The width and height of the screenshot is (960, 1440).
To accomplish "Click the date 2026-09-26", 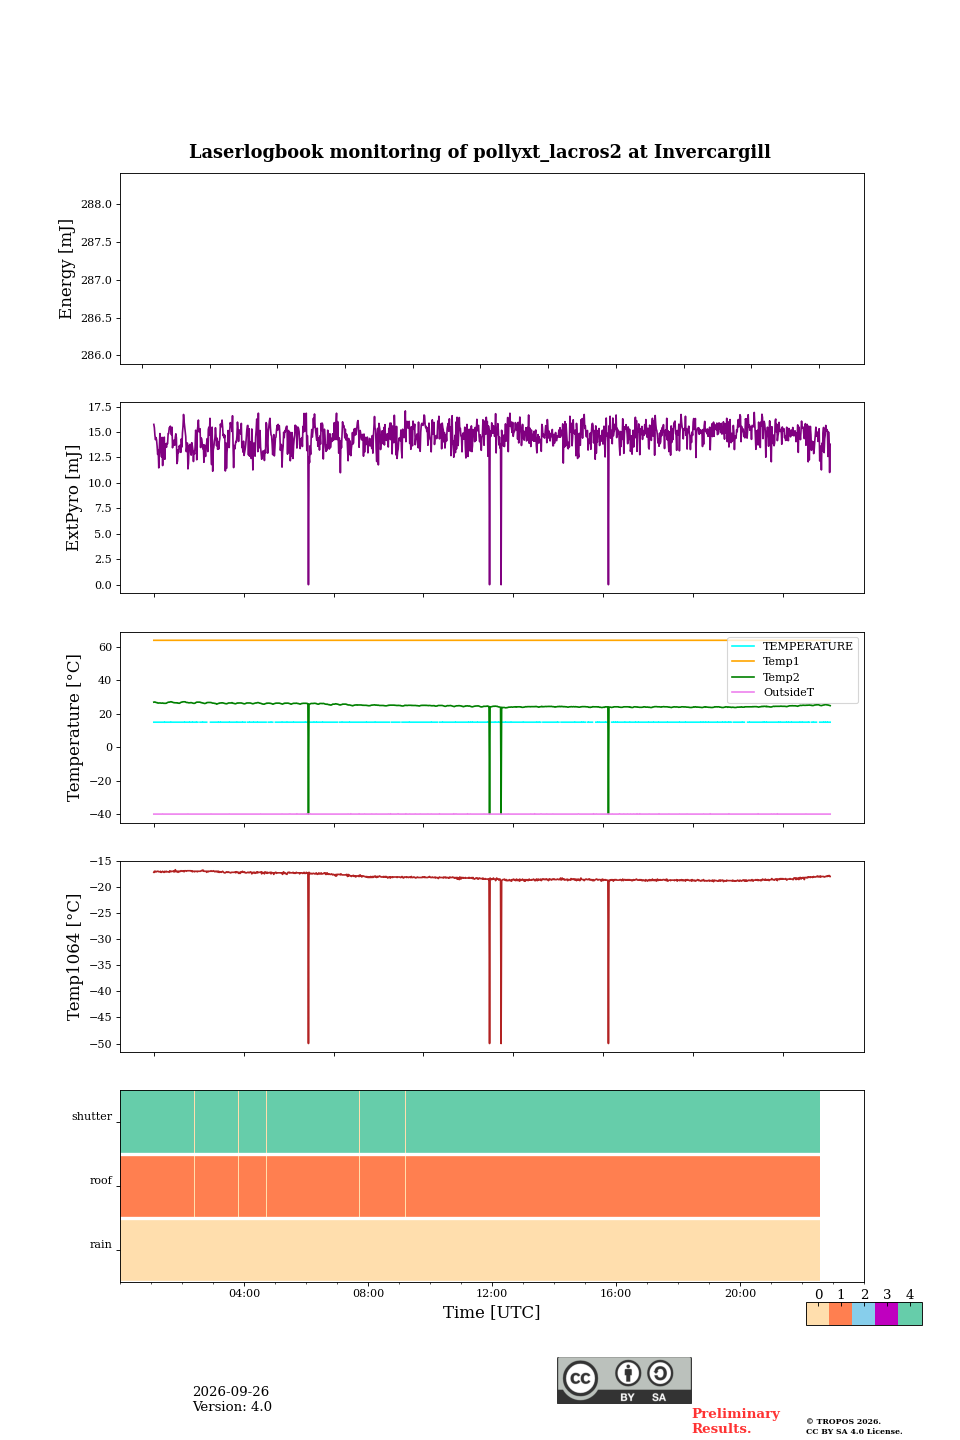I will pos(231,1392).
